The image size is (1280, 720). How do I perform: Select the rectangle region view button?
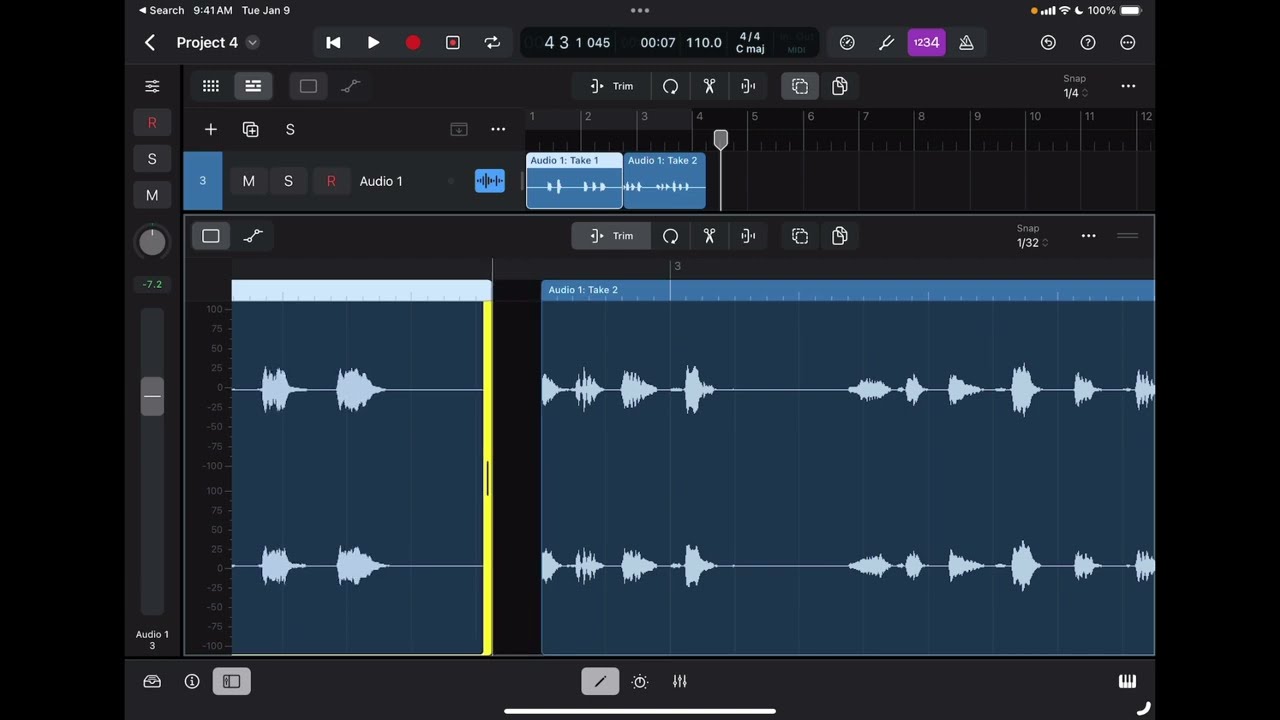[308, 86]
